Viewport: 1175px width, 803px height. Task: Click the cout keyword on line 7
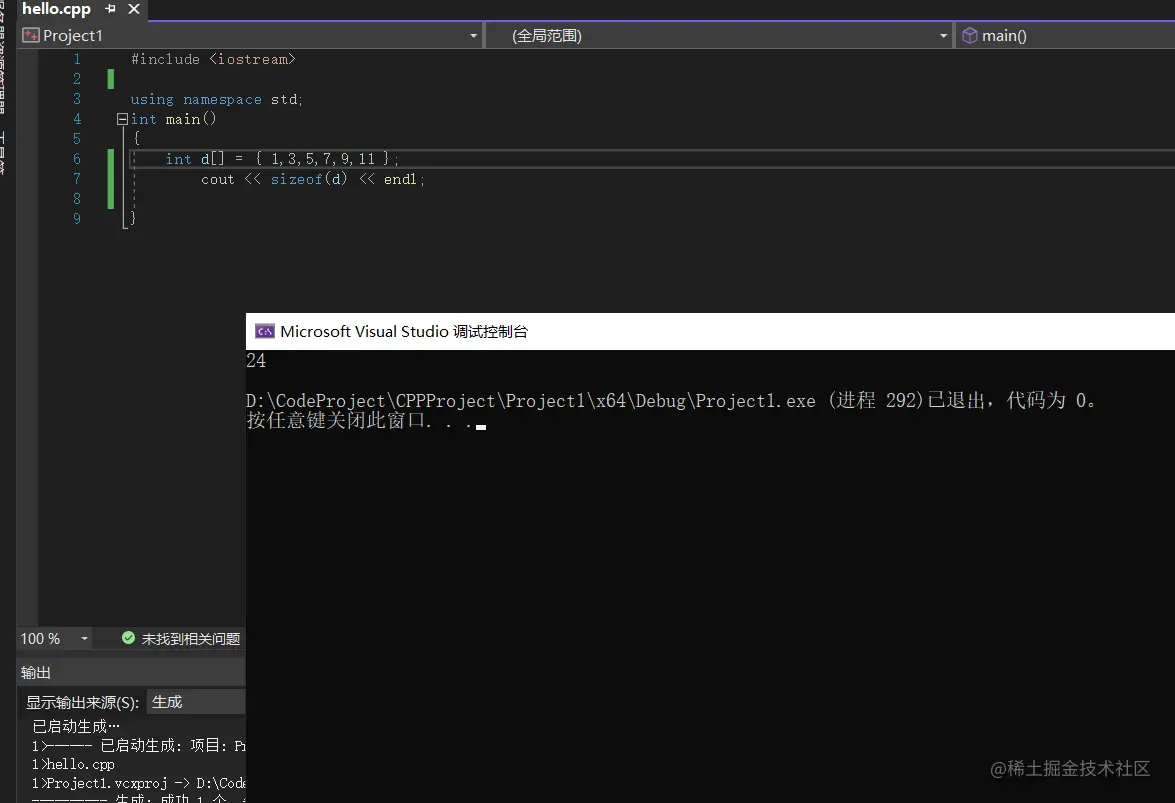point(217,179)
